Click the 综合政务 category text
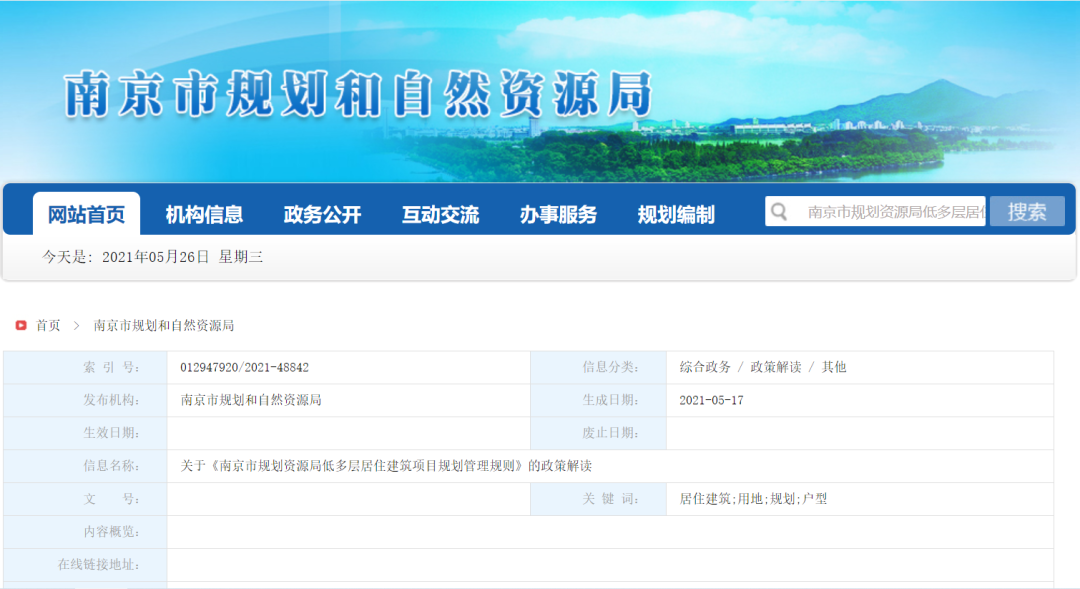Screen dimensions: 1080x589 (705, 367)
